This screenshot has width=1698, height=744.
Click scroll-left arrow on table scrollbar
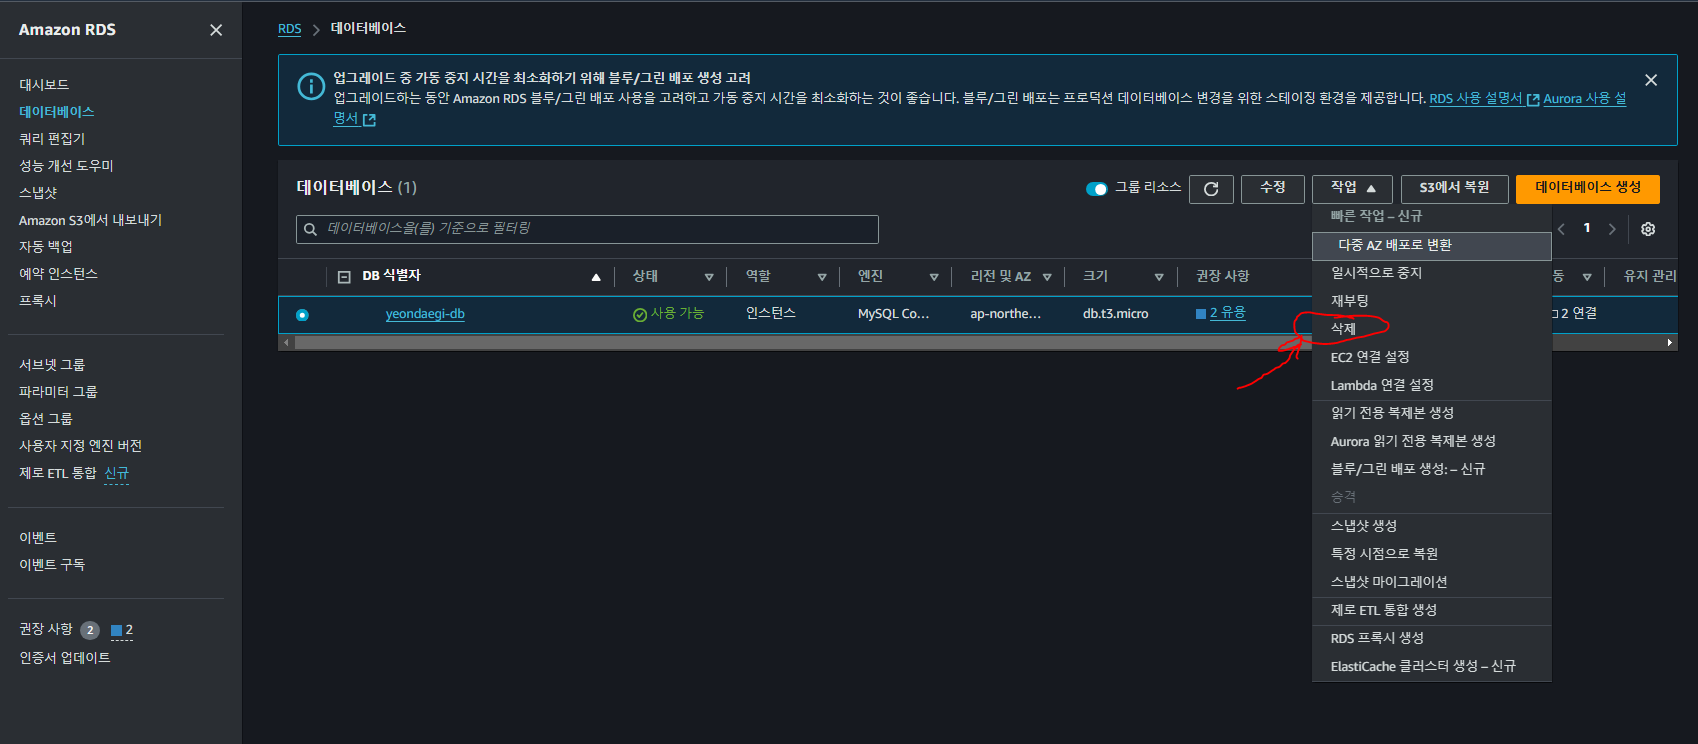287,343
